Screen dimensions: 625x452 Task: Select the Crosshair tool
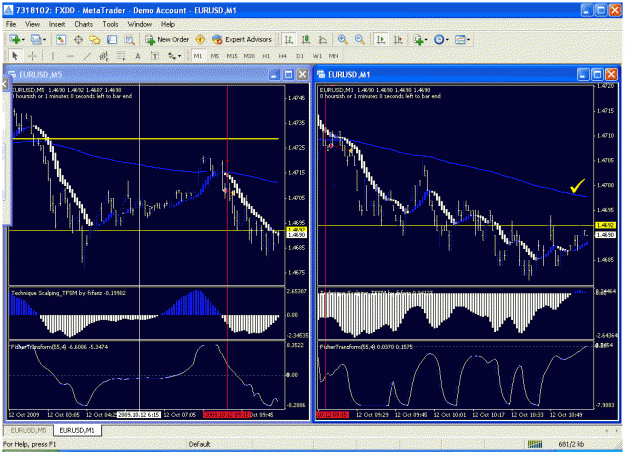pos(32,56)
